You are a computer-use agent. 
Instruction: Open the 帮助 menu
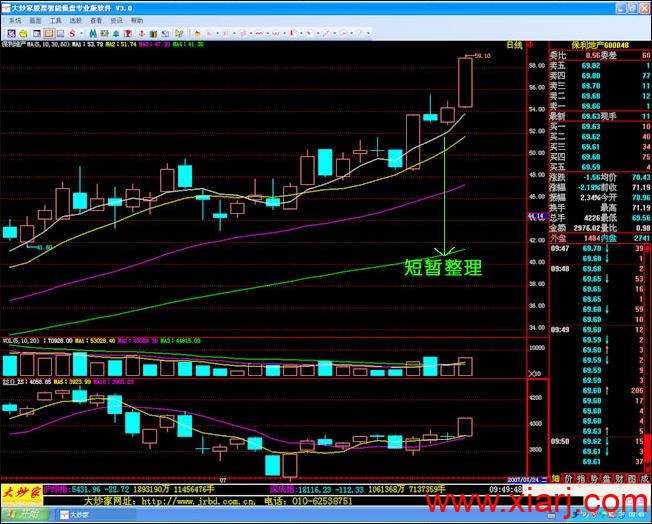click(x=137, y=20)
